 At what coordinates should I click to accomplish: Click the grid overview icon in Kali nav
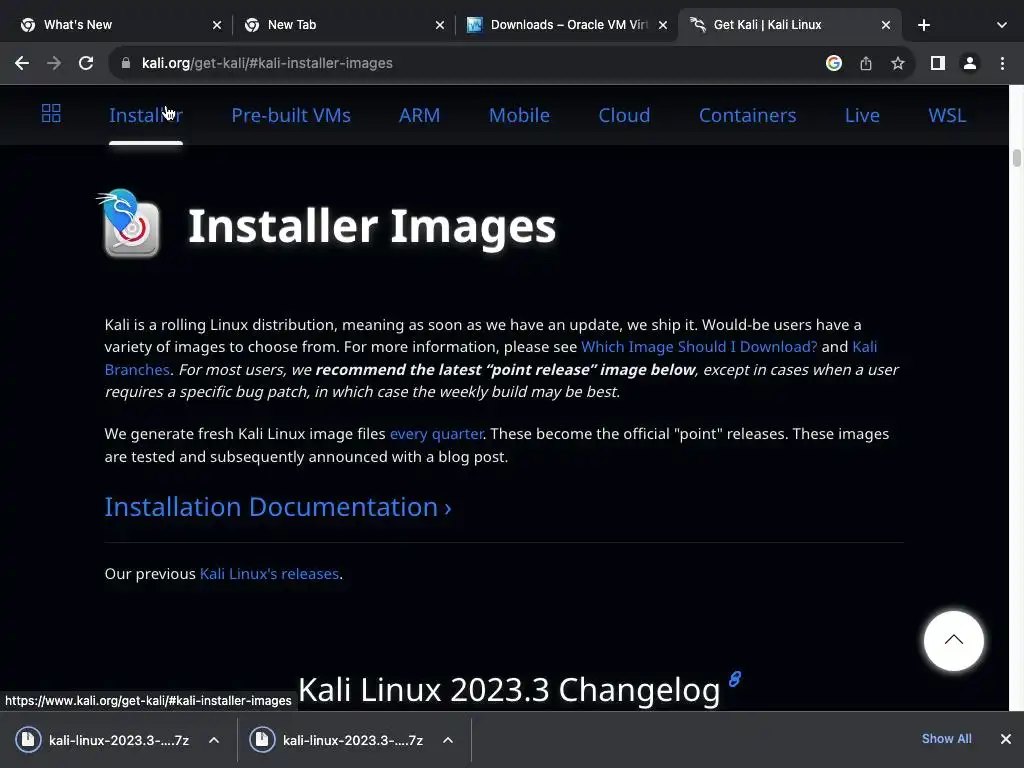(x=51, y=114)
